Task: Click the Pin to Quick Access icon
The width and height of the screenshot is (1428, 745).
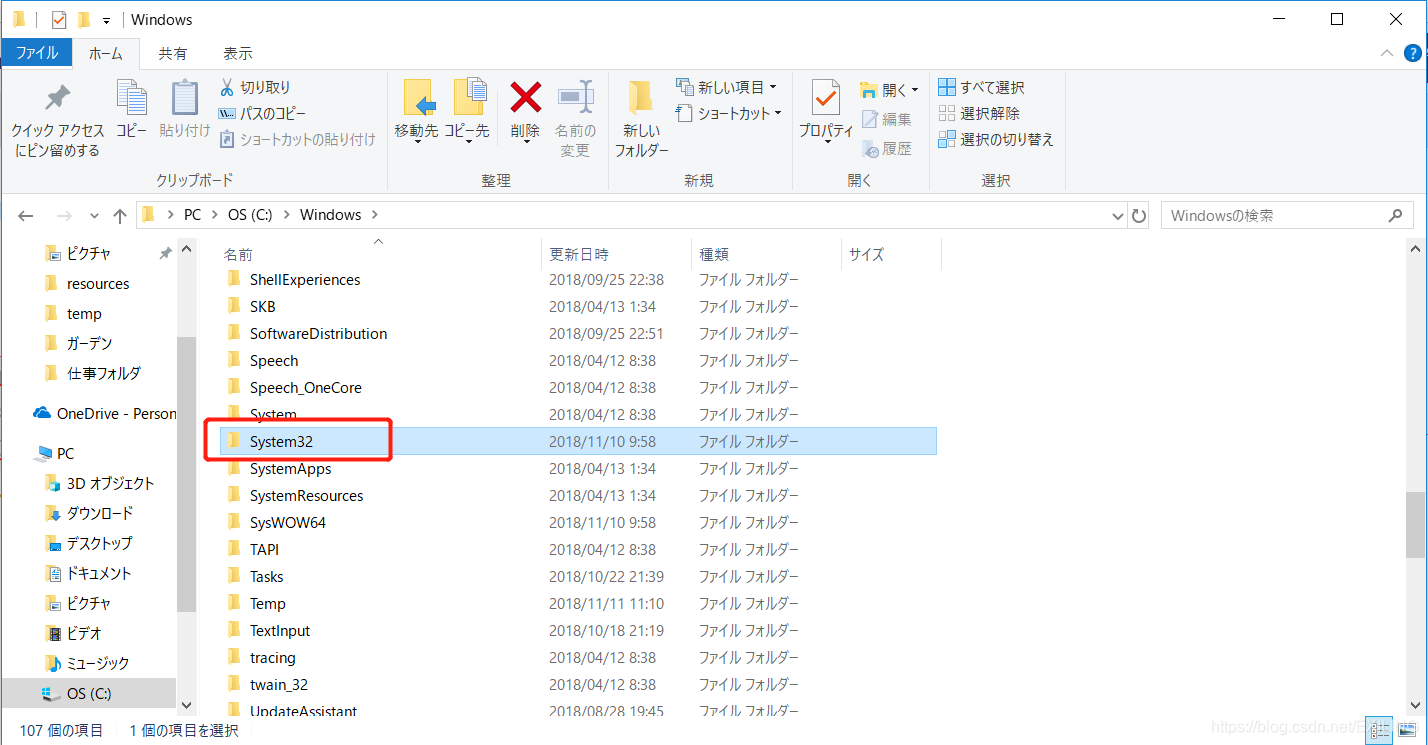Action: pos(57,98)
